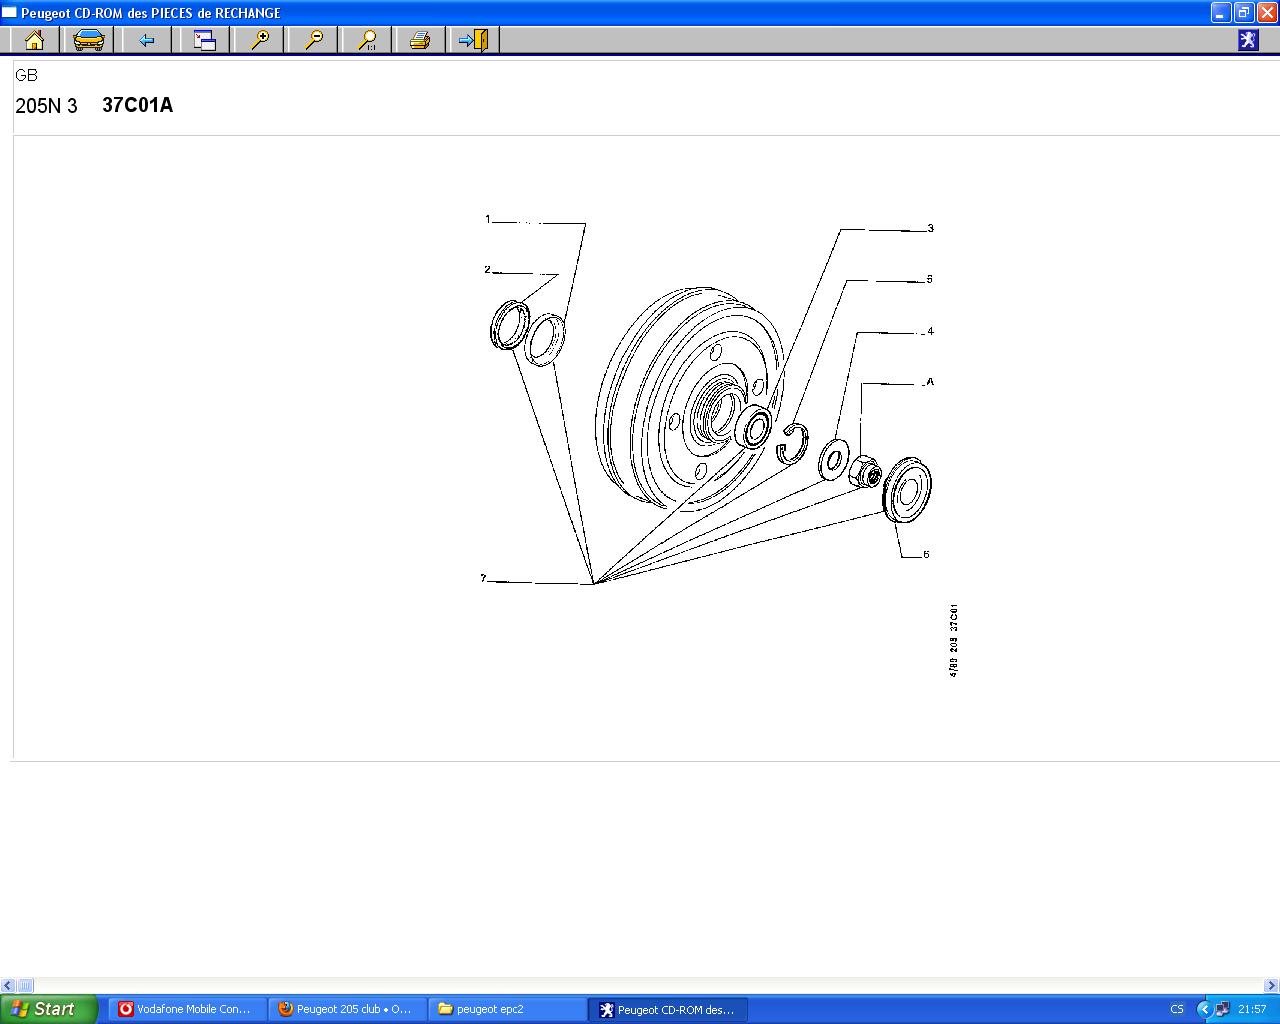This screenshot has width=1280, height=1024.
Task: Open vehicle selection via yellow car icon
Action: pos(89,40)
